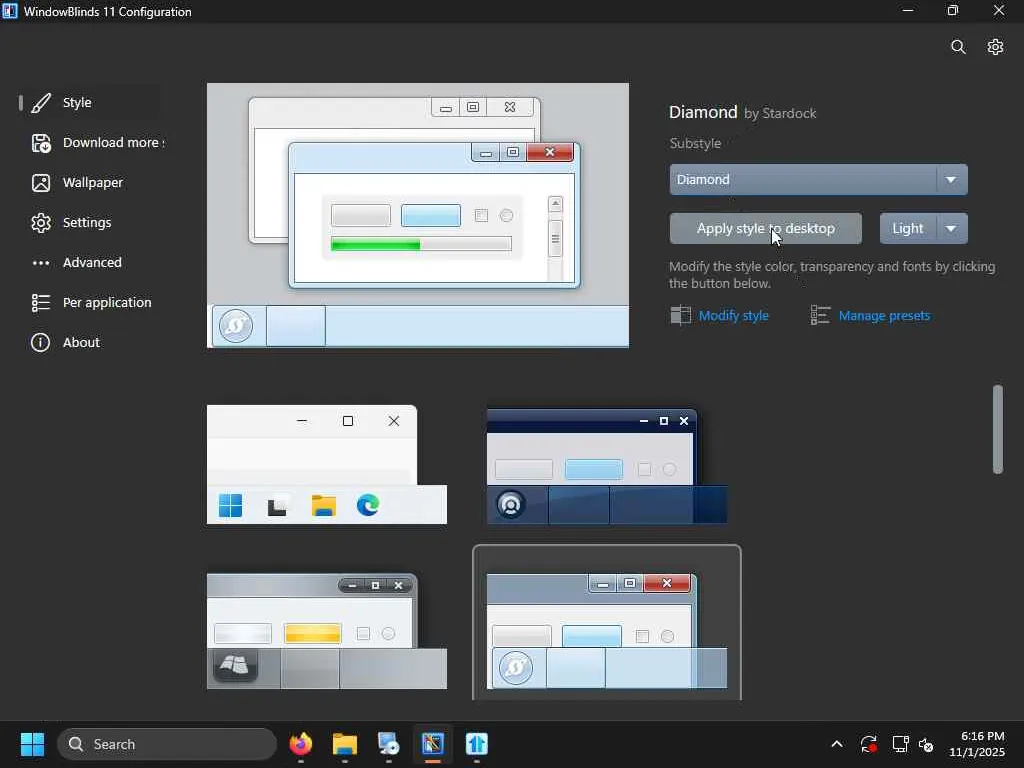Viewport: 1024px width, 768px height.
Task: Click the taskbar Search box
Action: tap(167, 744)
